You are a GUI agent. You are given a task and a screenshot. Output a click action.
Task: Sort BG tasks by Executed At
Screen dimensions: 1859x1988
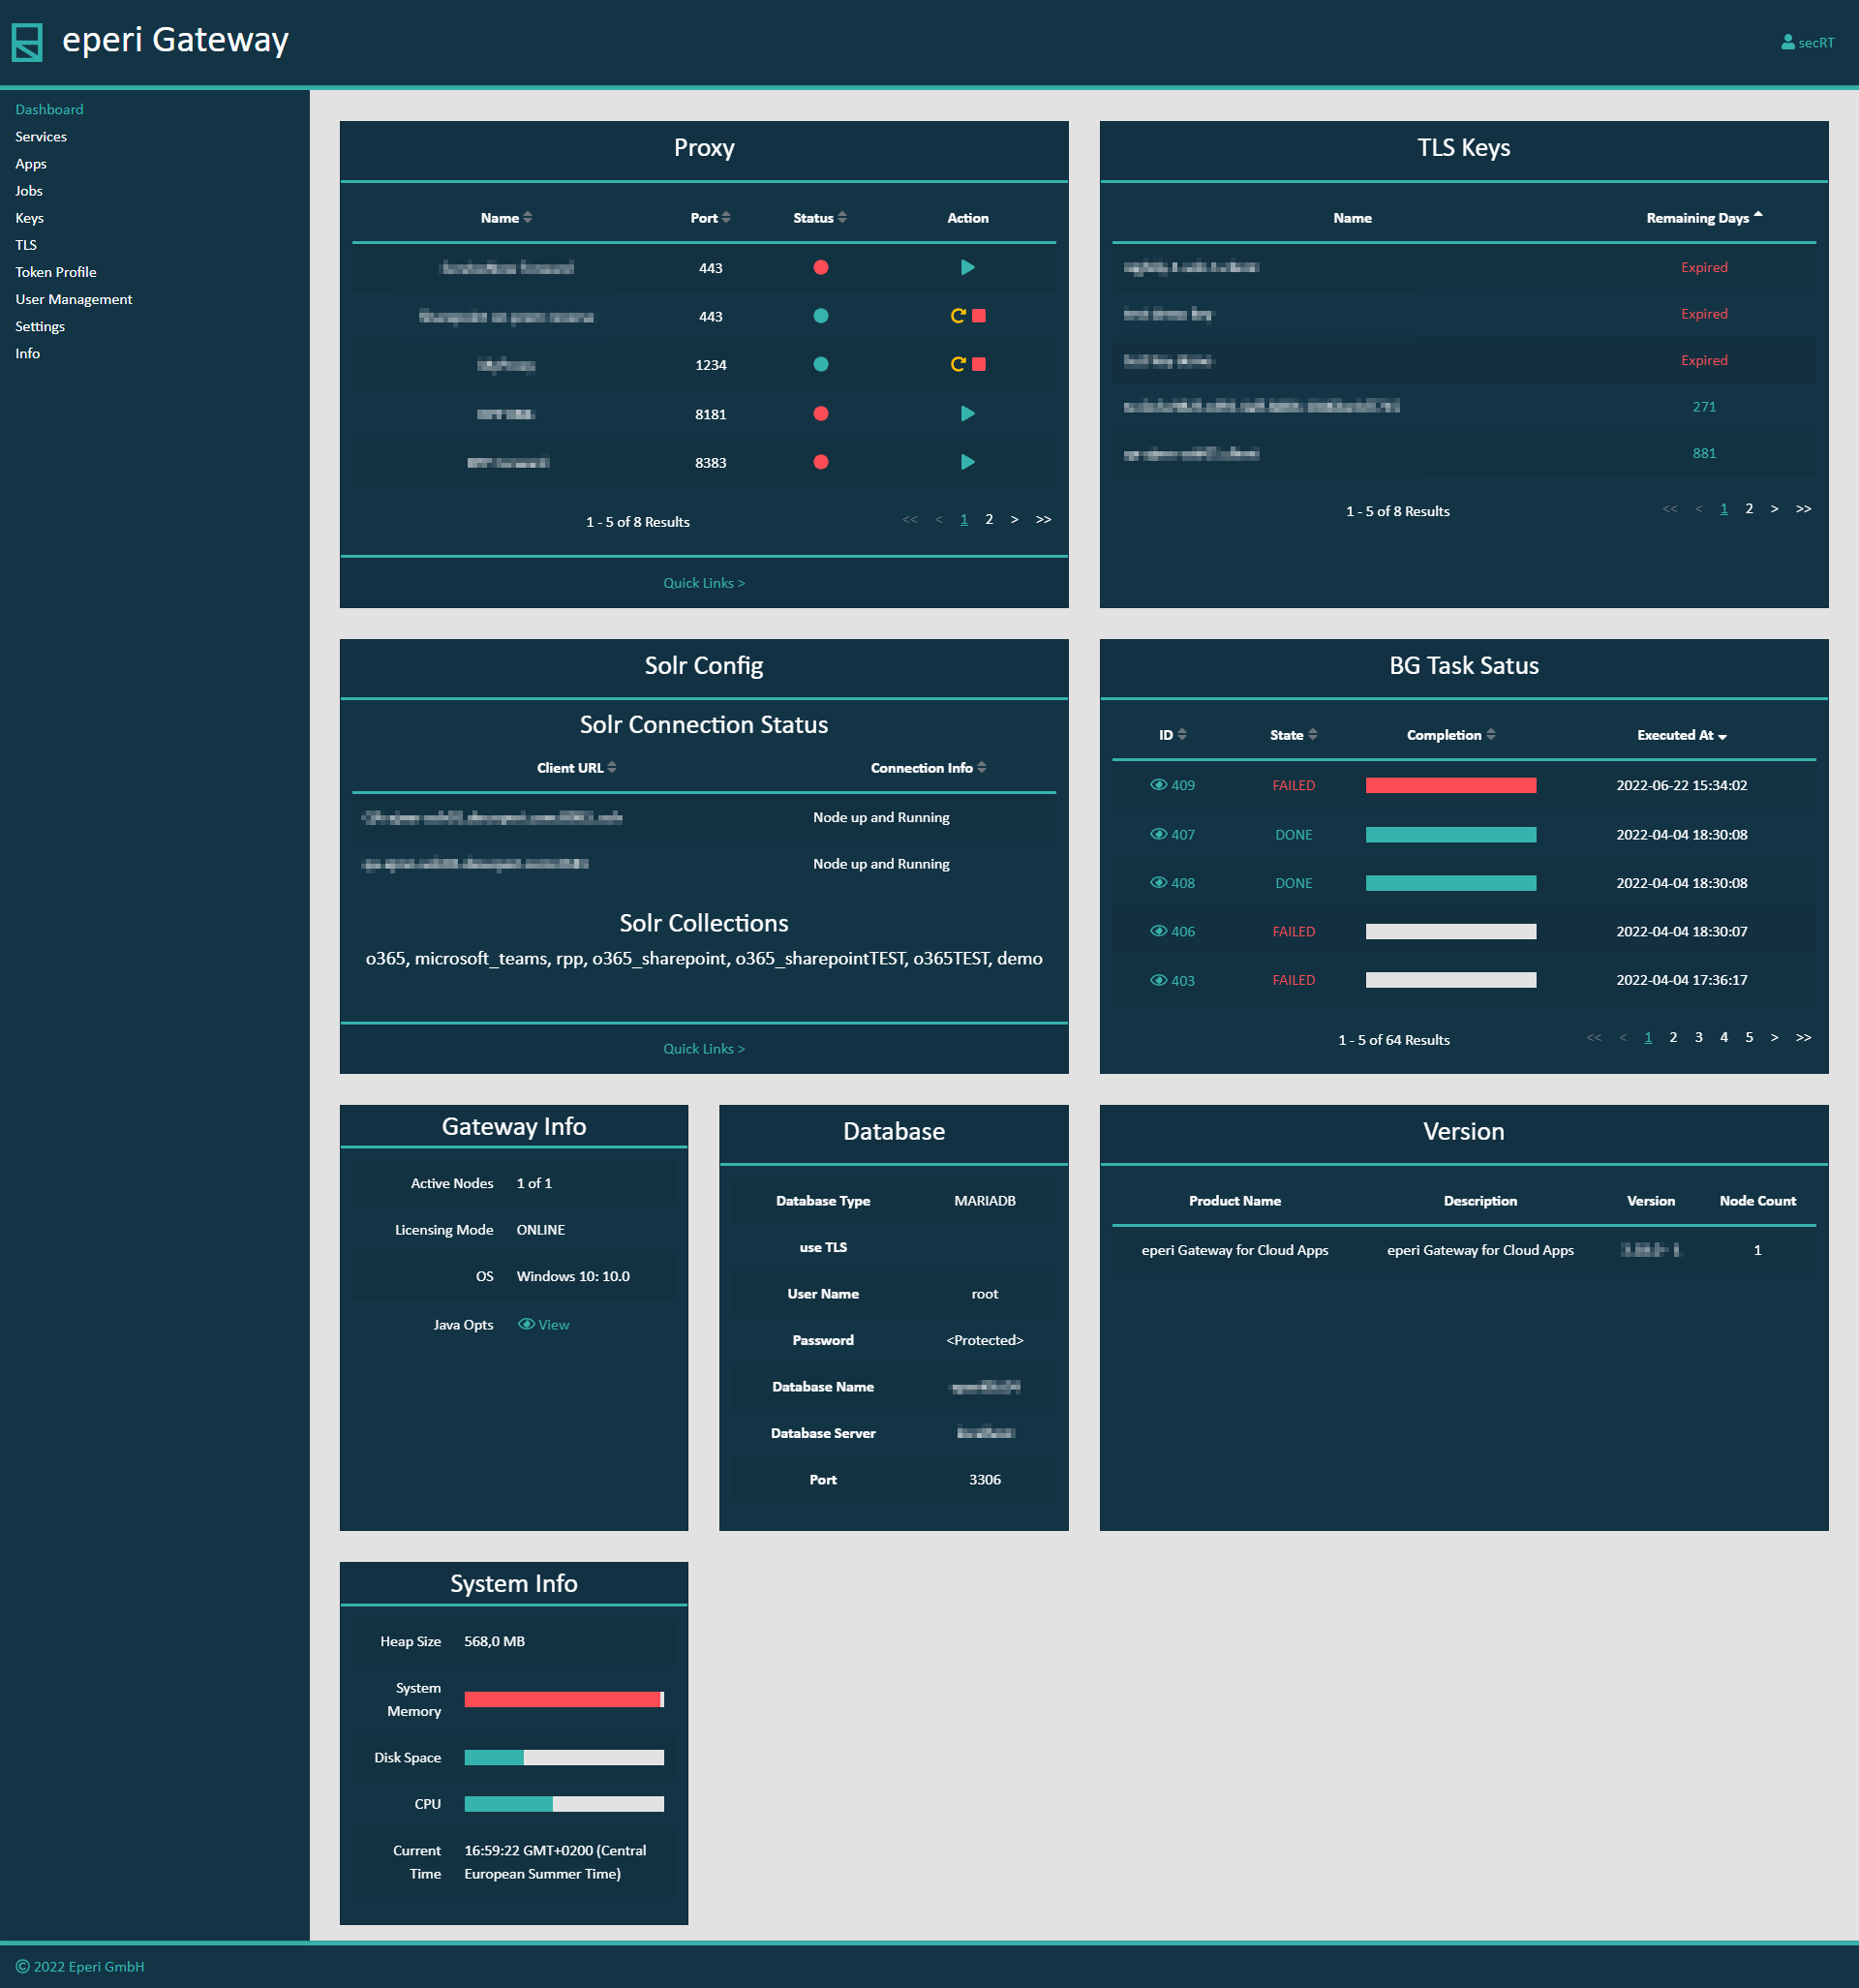click(1682, 735)
